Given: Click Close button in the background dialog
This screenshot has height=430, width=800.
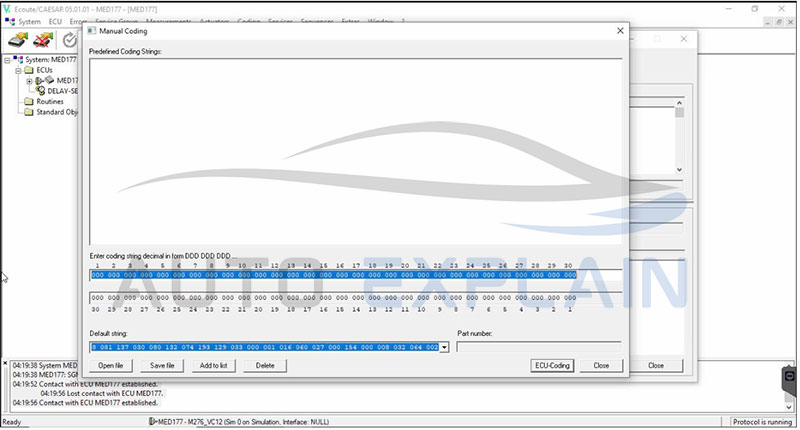Looking at the screenshot, I should pyautogui.click(x=656, y=366).
